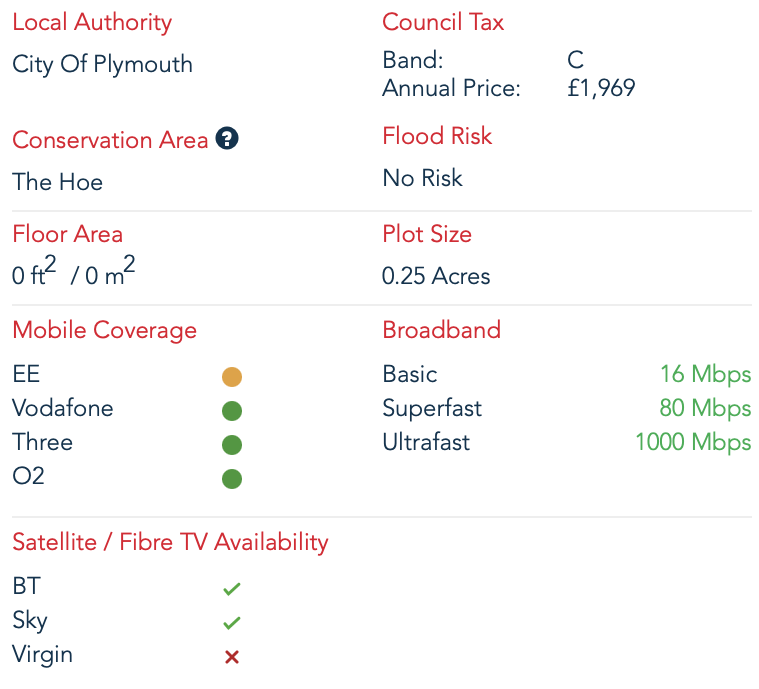The height and width of the screenshot is (689, 759).
Task: Click the red Virgin unavailable cross
Action: (x=232, y=657)
